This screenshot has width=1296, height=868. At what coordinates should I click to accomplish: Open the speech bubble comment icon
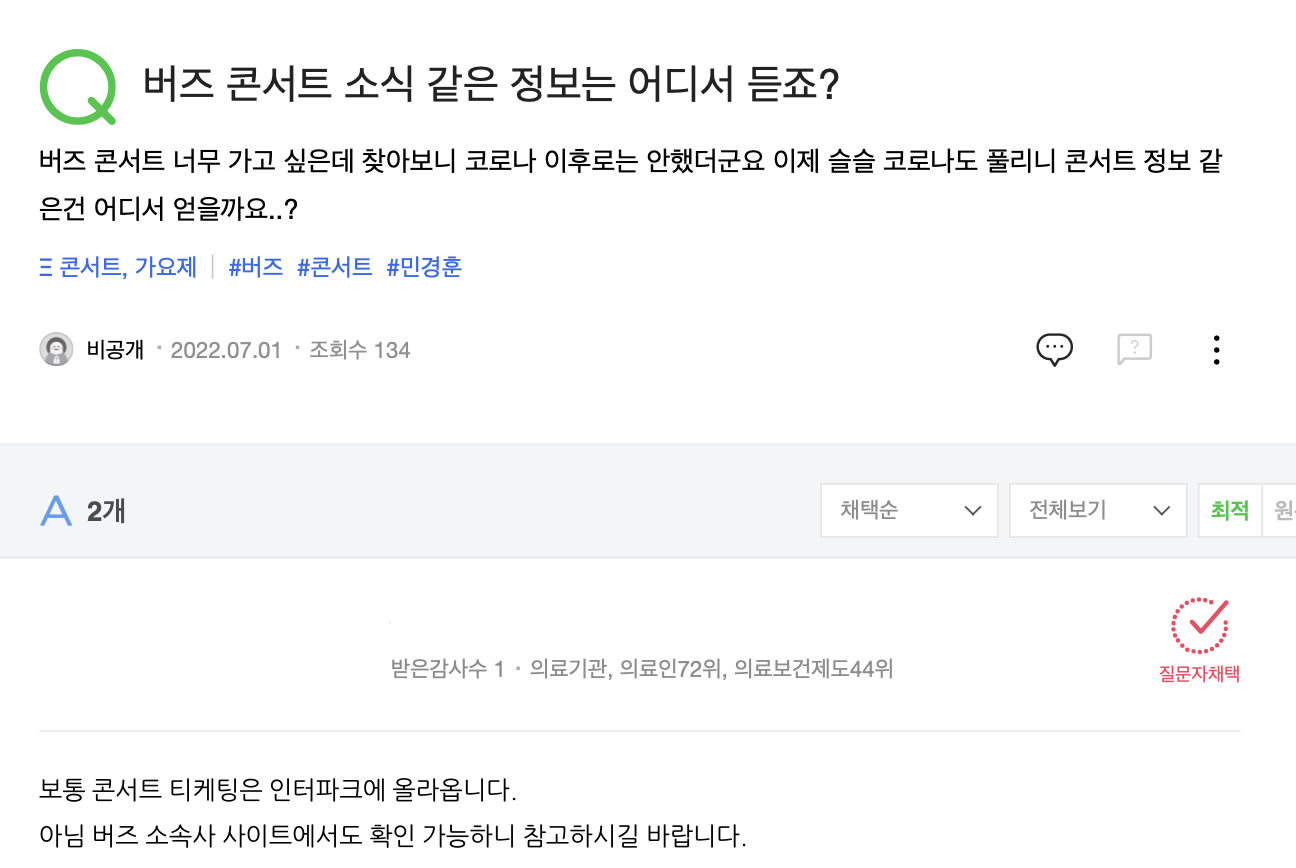pyautogui.click(x=1054, y=349)
